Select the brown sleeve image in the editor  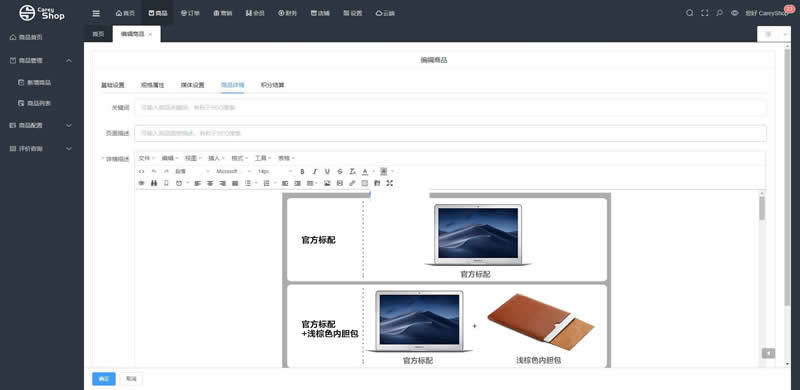pos(540,322)
